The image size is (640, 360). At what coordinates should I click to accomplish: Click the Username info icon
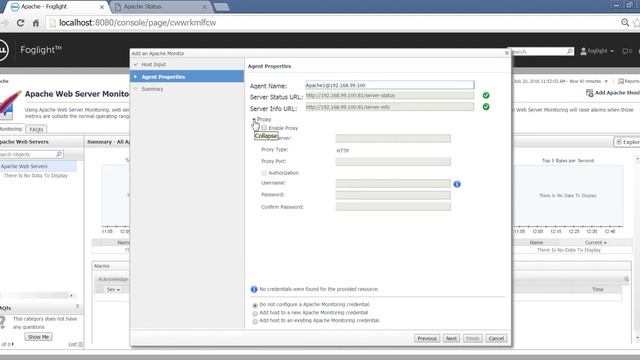[x=457, y=184]
